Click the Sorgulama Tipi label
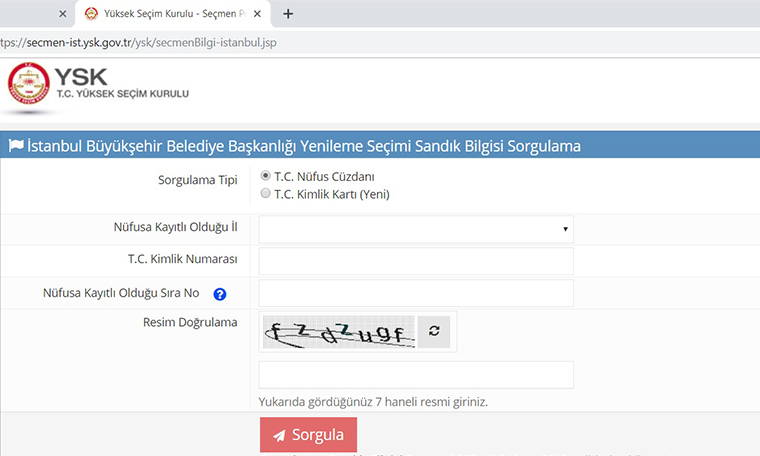Image resolution: width=760 pixels, height=456 pixels. [197, 180]
